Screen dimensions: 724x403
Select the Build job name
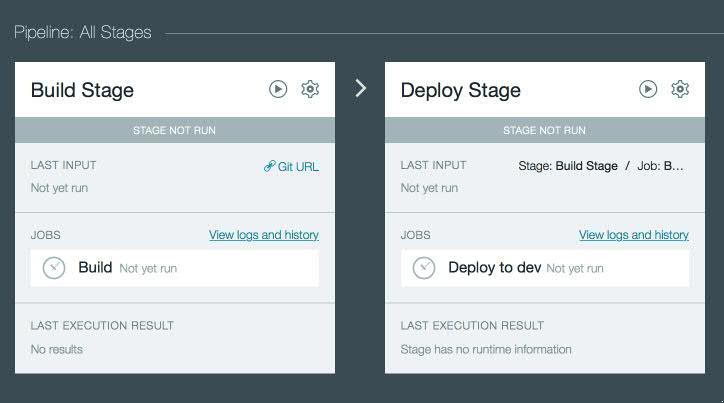[x=95, y=268]
